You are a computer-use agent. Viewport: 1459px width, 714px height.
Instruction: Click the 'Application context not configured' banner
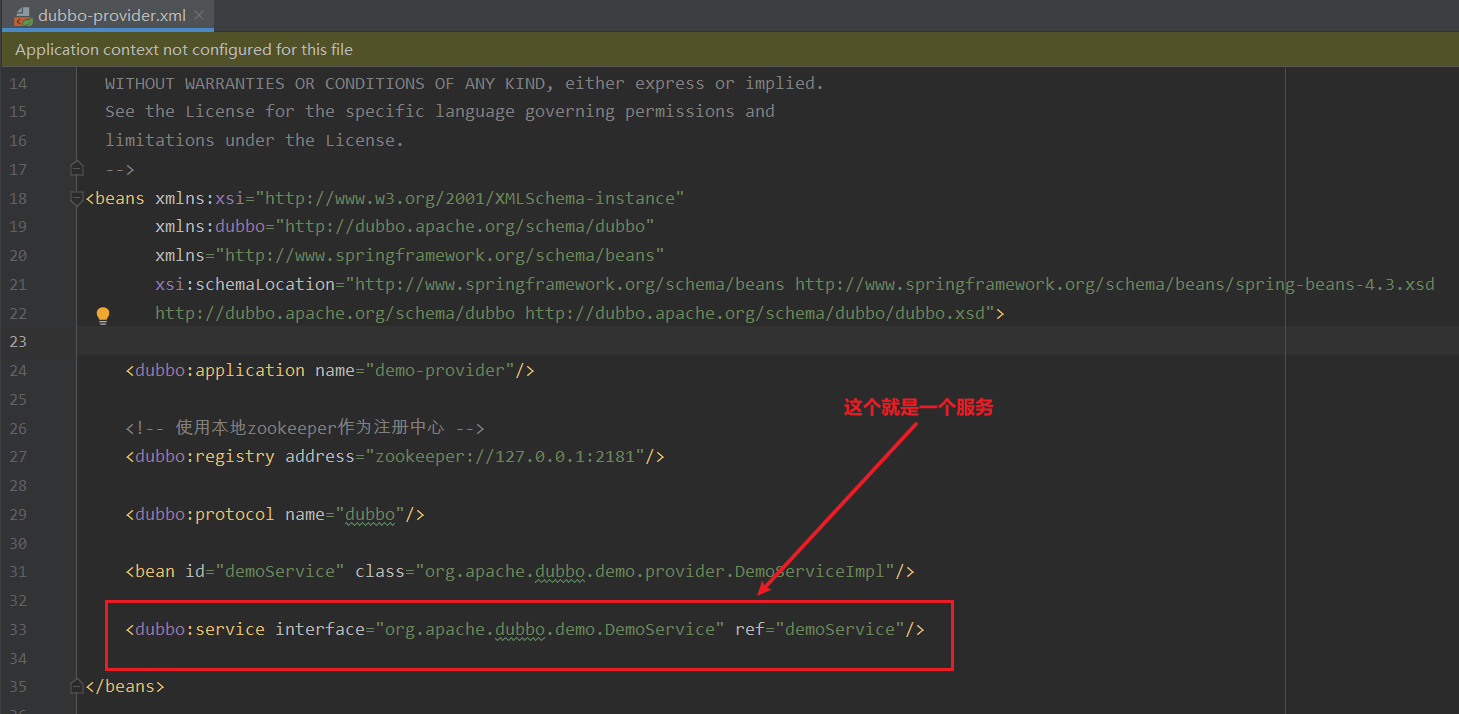pyautogui.click(x=729, y=49)
